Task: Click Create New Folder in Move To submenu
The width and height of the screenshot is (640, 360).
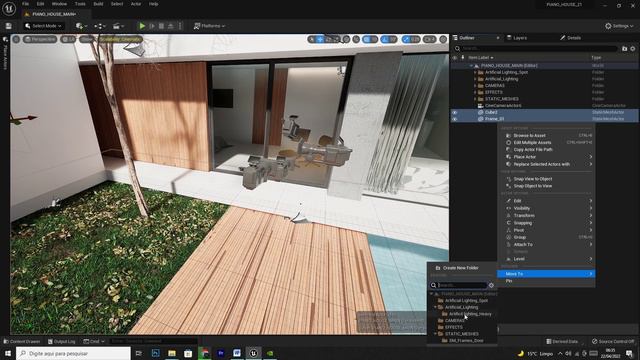Action: pyautogui.click(x=462, y=268)
